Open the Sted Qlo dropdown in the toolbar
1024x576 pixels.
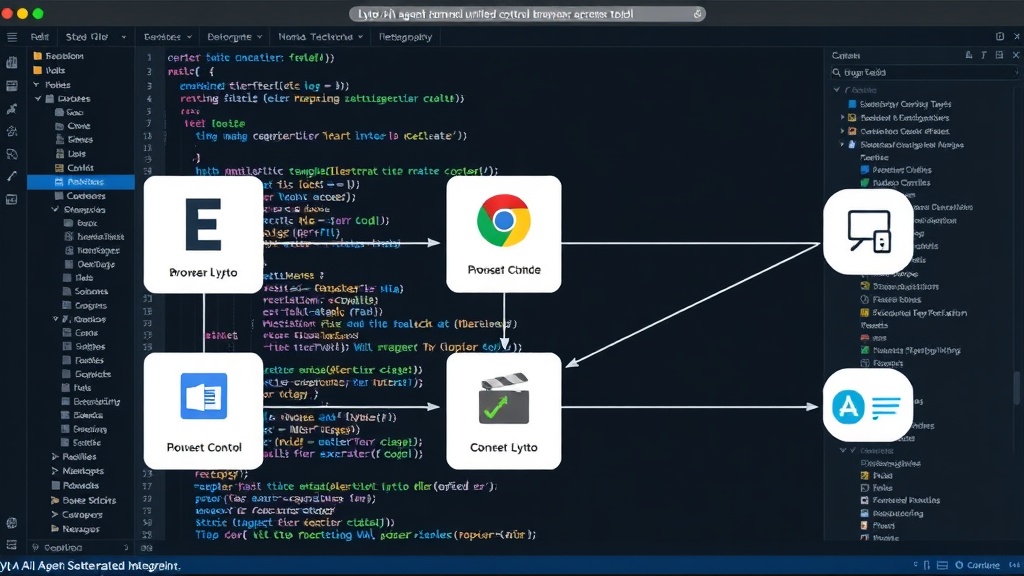tap(96, 37)
